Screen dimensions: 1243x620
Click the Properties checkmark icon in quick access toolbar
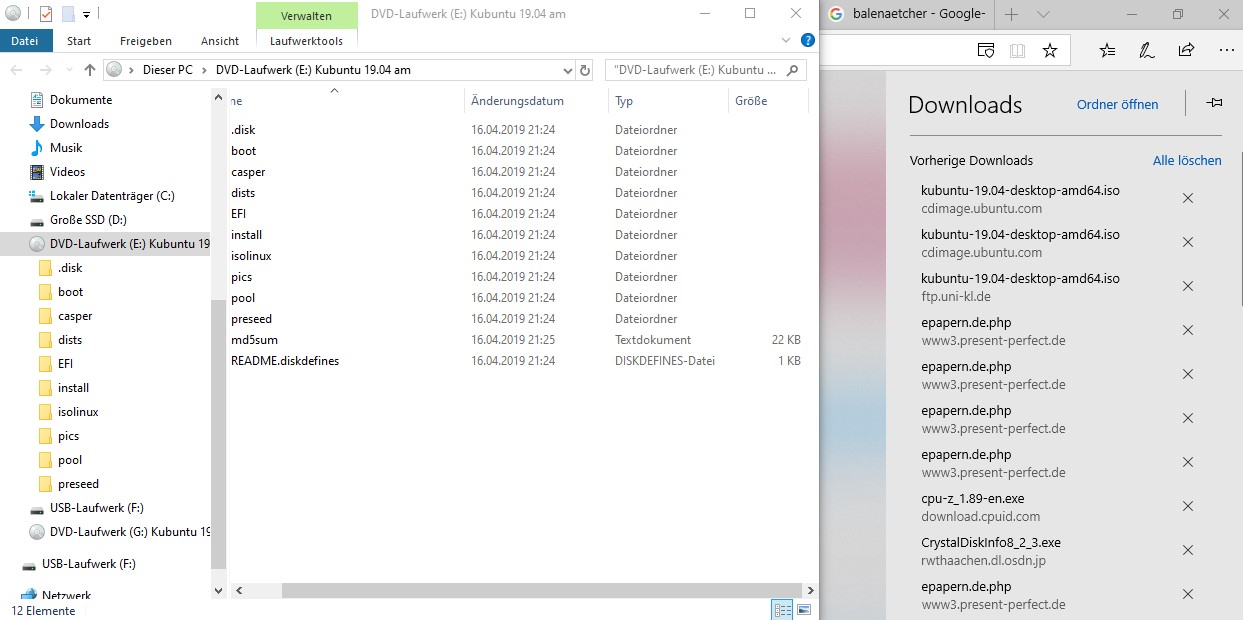point(45,14)
